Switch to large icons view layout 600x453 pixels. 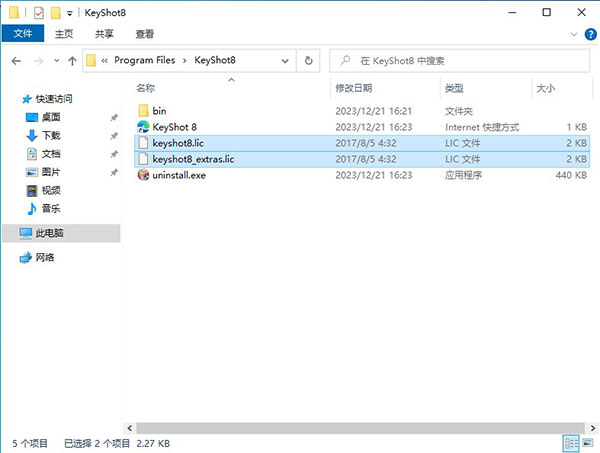pos(588,443)
